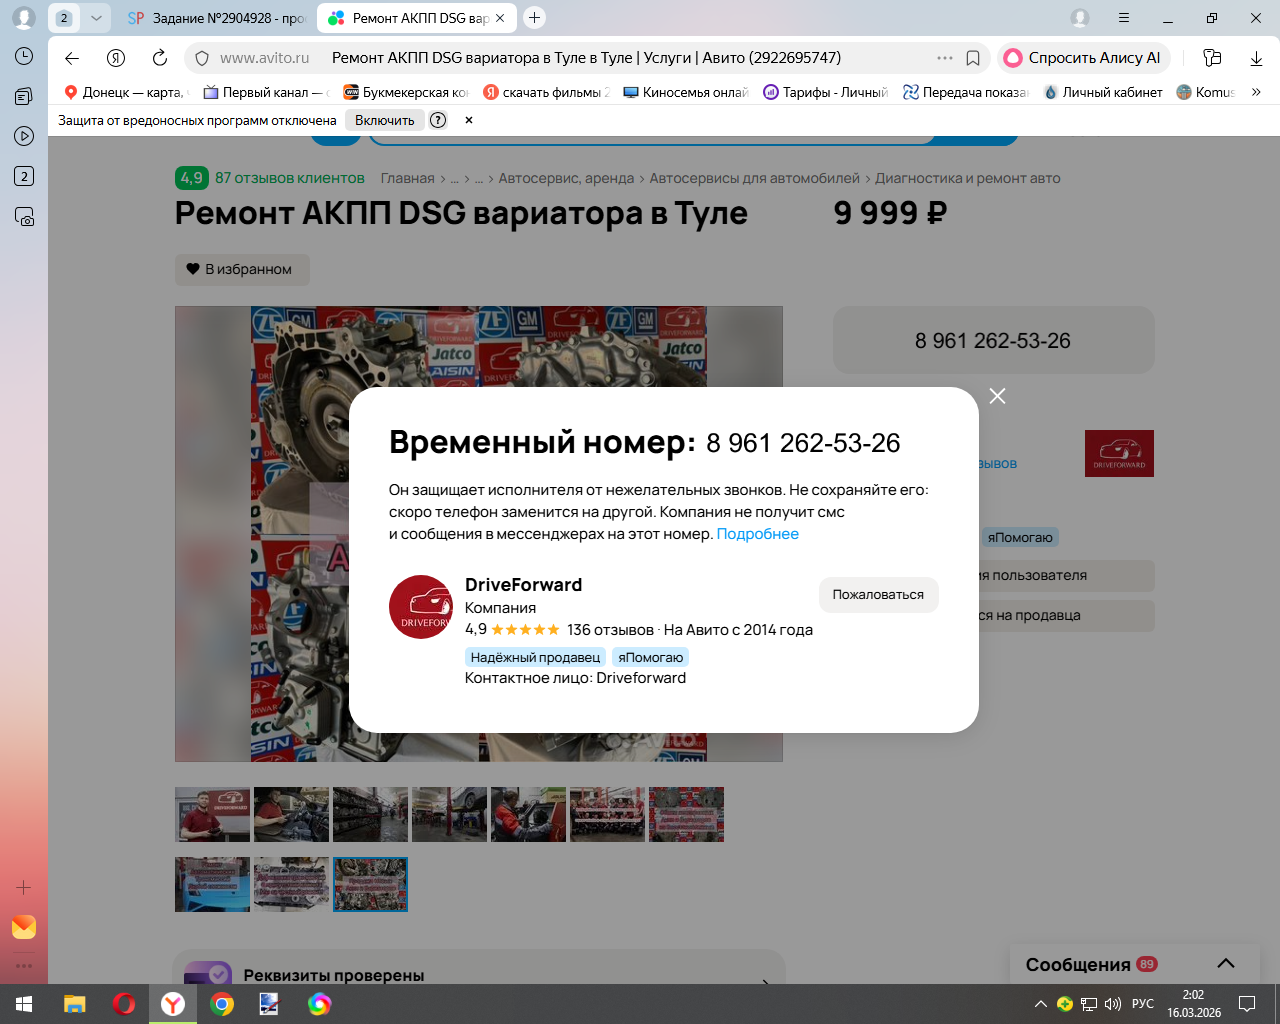The image size is (1280, 1024).
Task: Click Включить to enable malware protection
Action: pyautogui.click(x=385, y=120)
